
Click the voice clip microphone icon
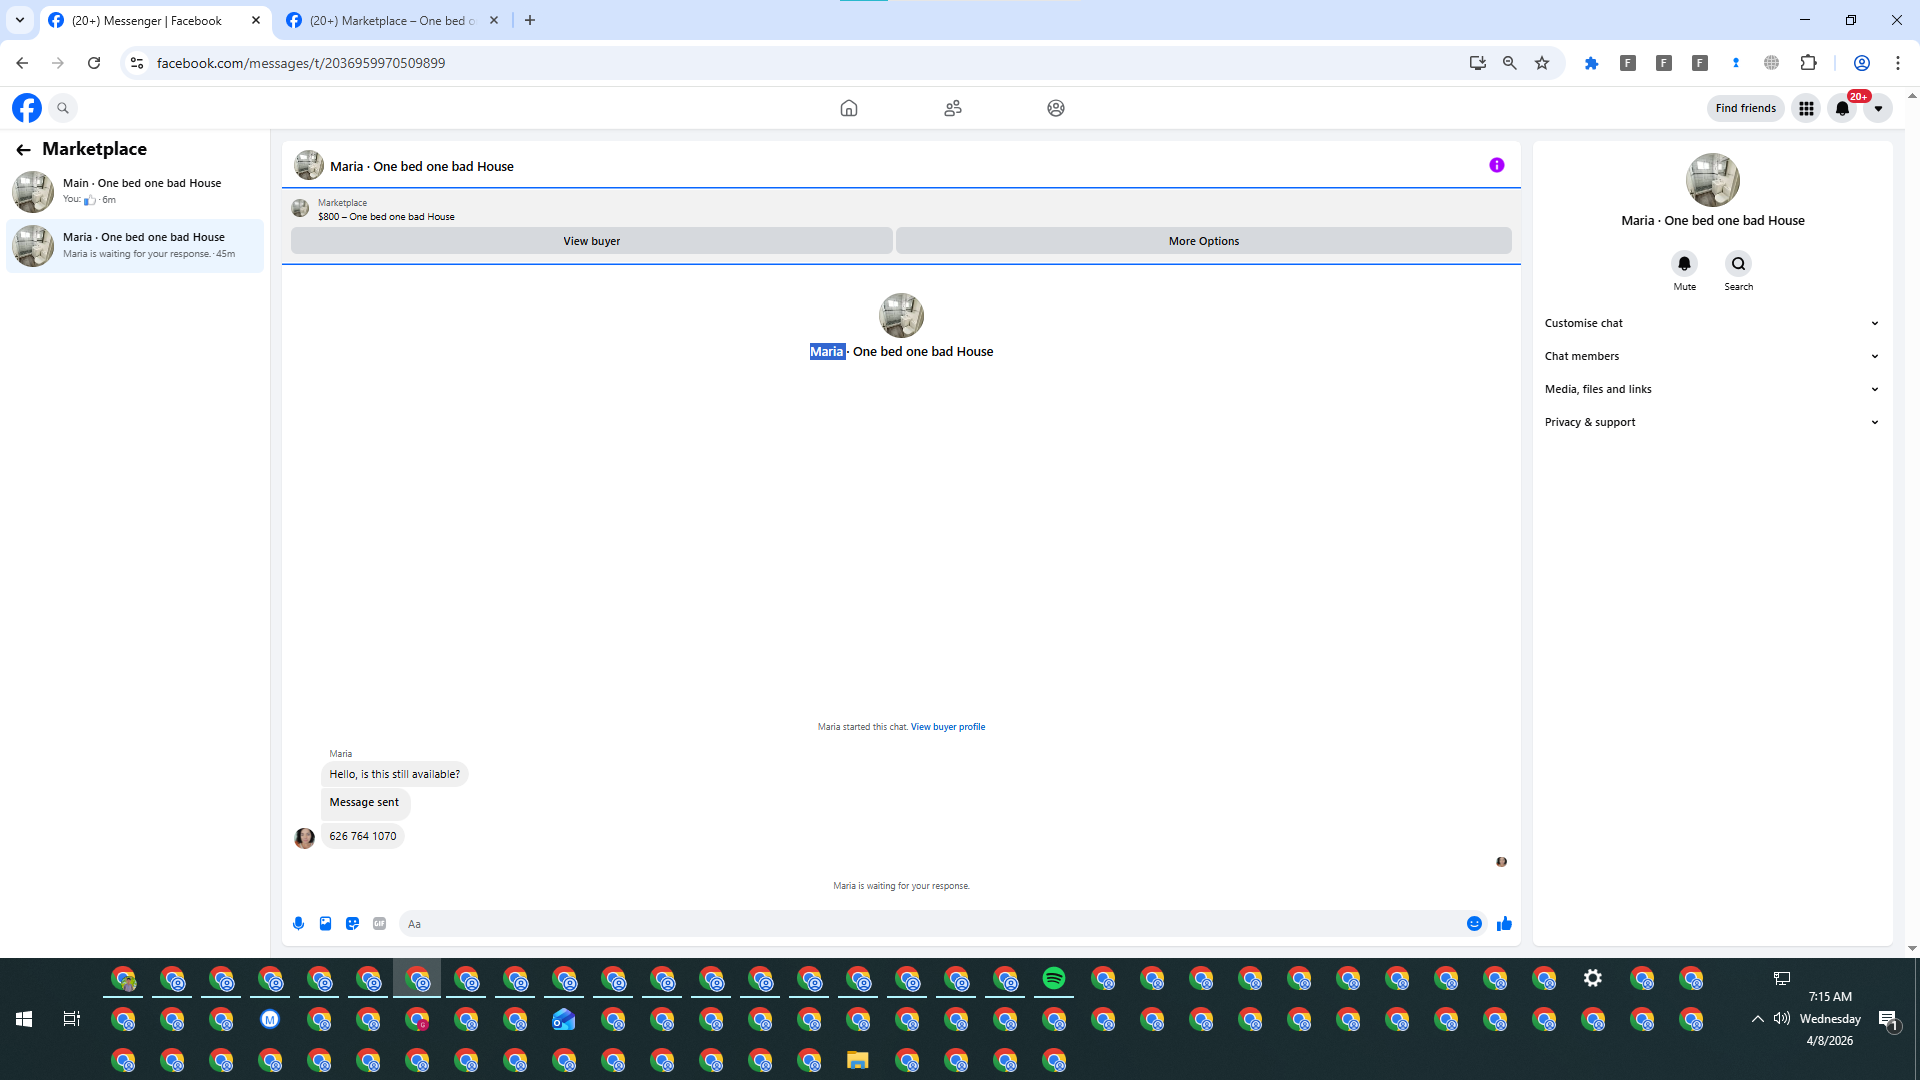click(x=298, y=924)
